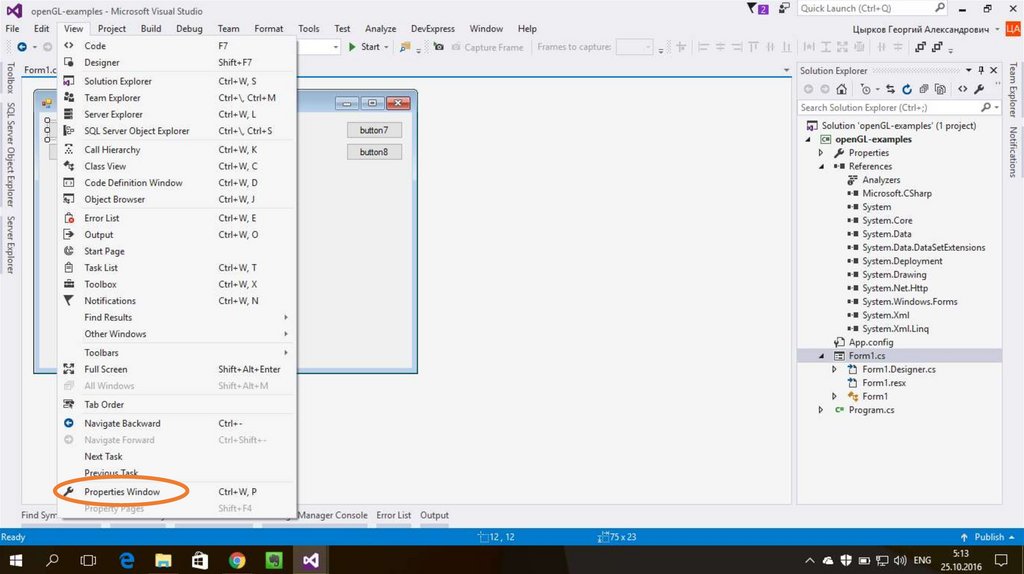Click the Home icon in Solution Explorer

point(841,89)
